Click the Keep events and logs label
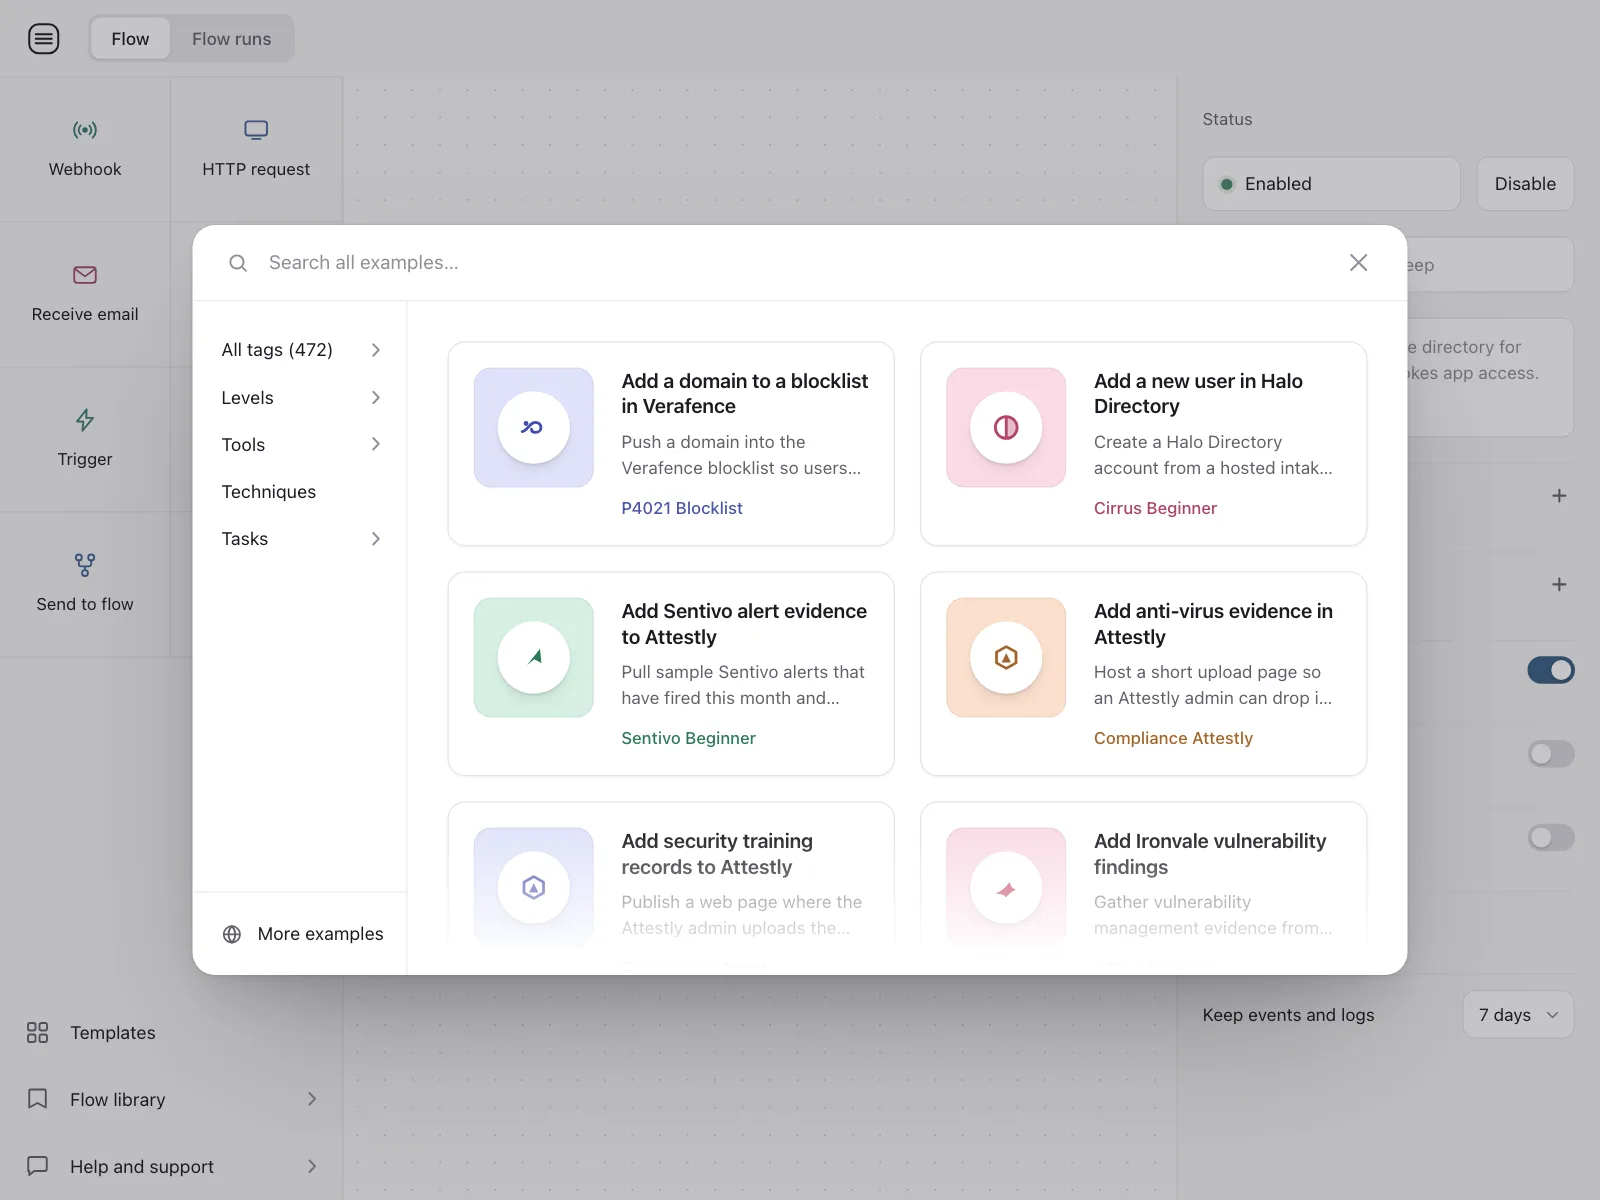This screenshot has width=1600, height=1200. point(1288,1015)
